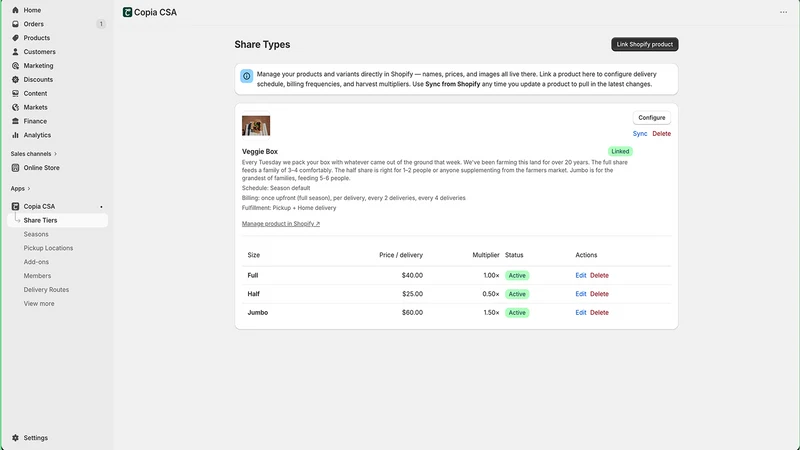Click the Products tag icon
The image size is (800, 450).
[15, 38]
